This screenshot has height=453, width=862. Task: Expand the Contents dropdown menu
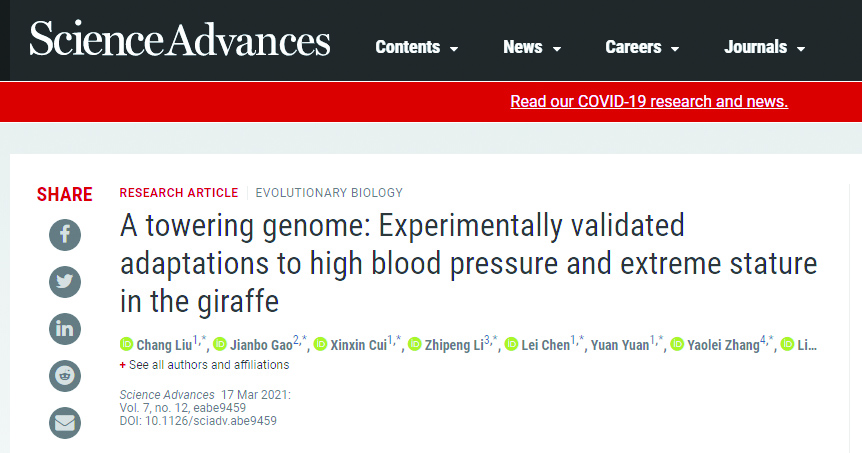point(417,47)
